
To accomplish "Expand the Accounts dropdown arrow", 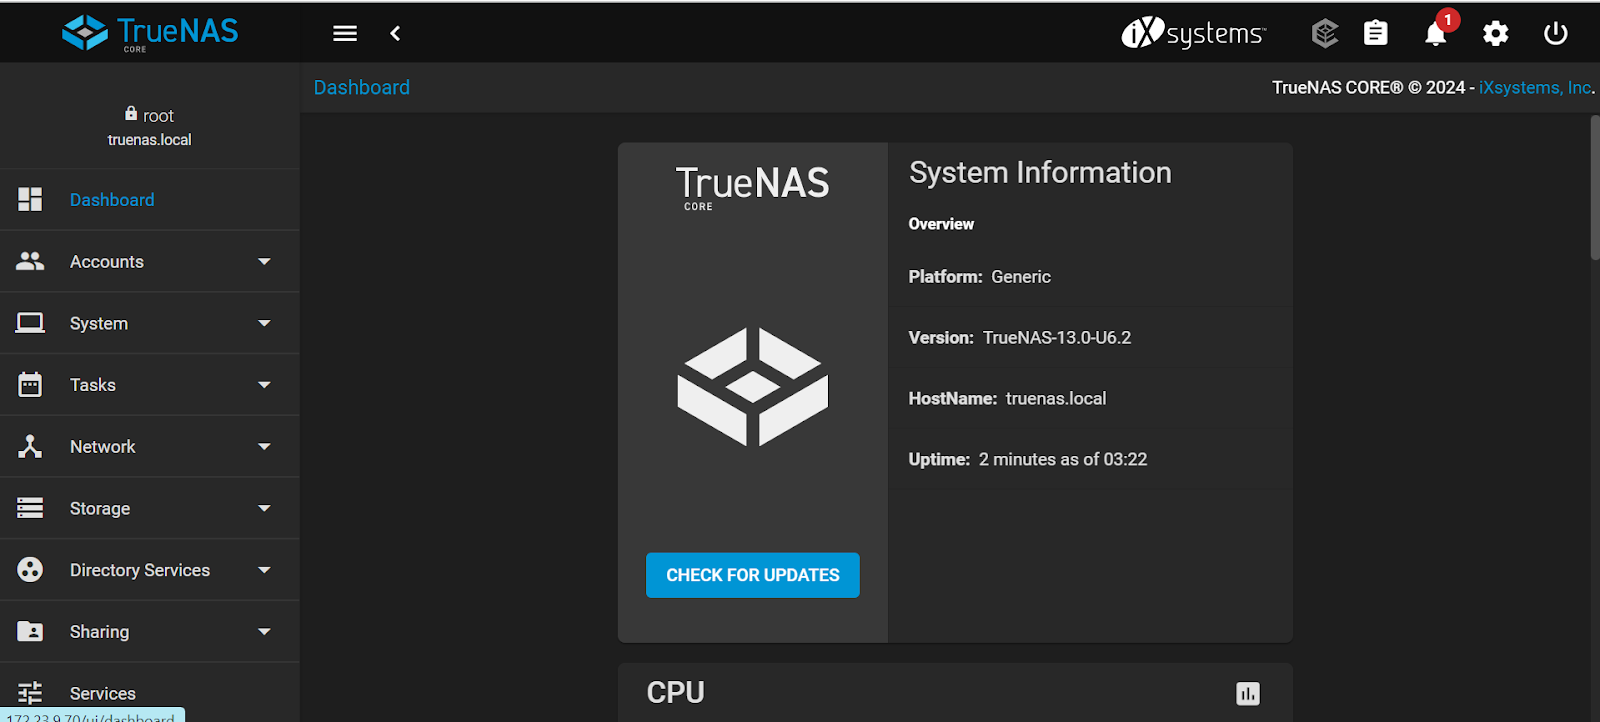I will (x=264, y=262).
